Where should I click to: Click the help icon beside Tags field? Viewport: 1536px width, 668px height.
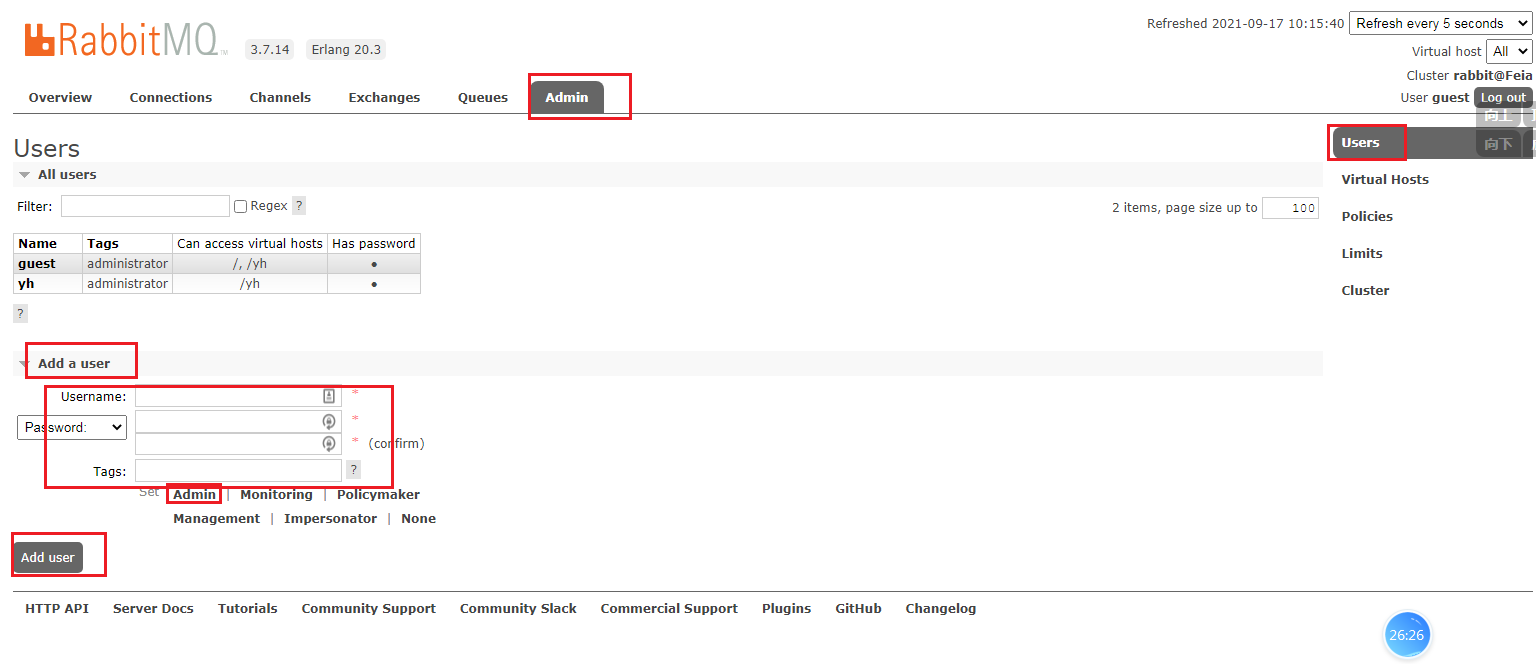point(353,469)
